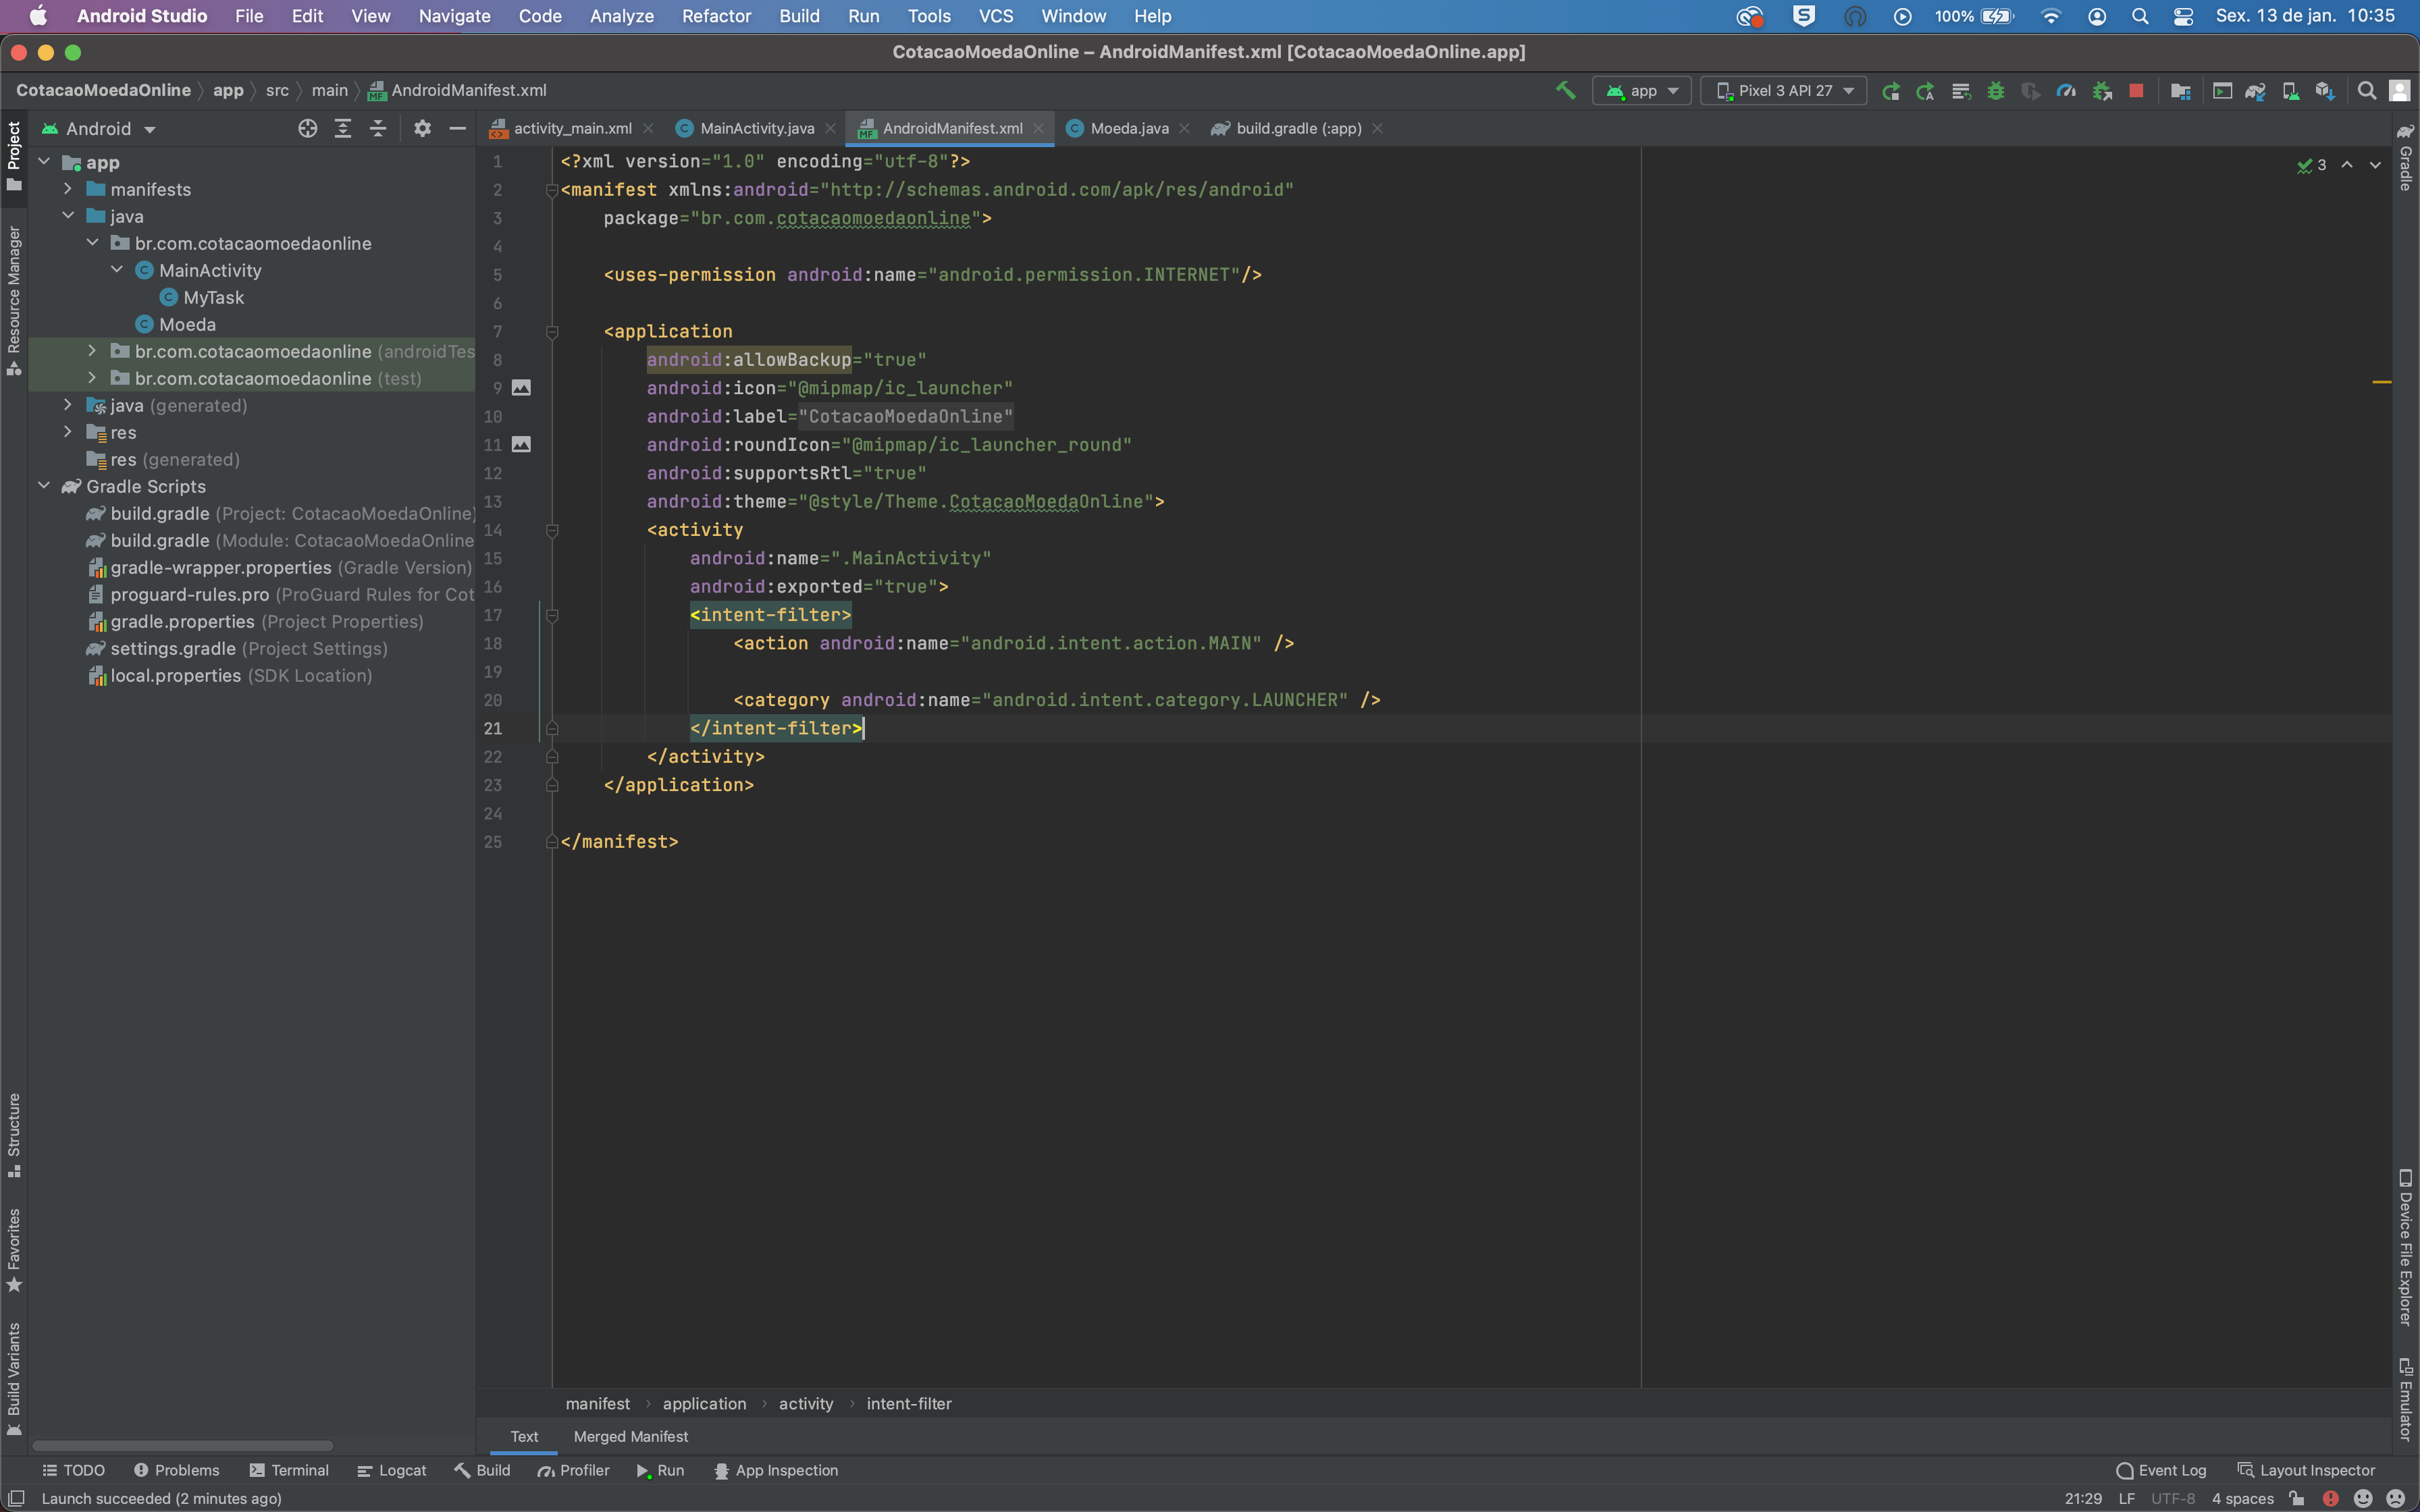The width and height of the screenshot is (2420, 1512).
Task: Expand the manifests folder
Action: 67,189
